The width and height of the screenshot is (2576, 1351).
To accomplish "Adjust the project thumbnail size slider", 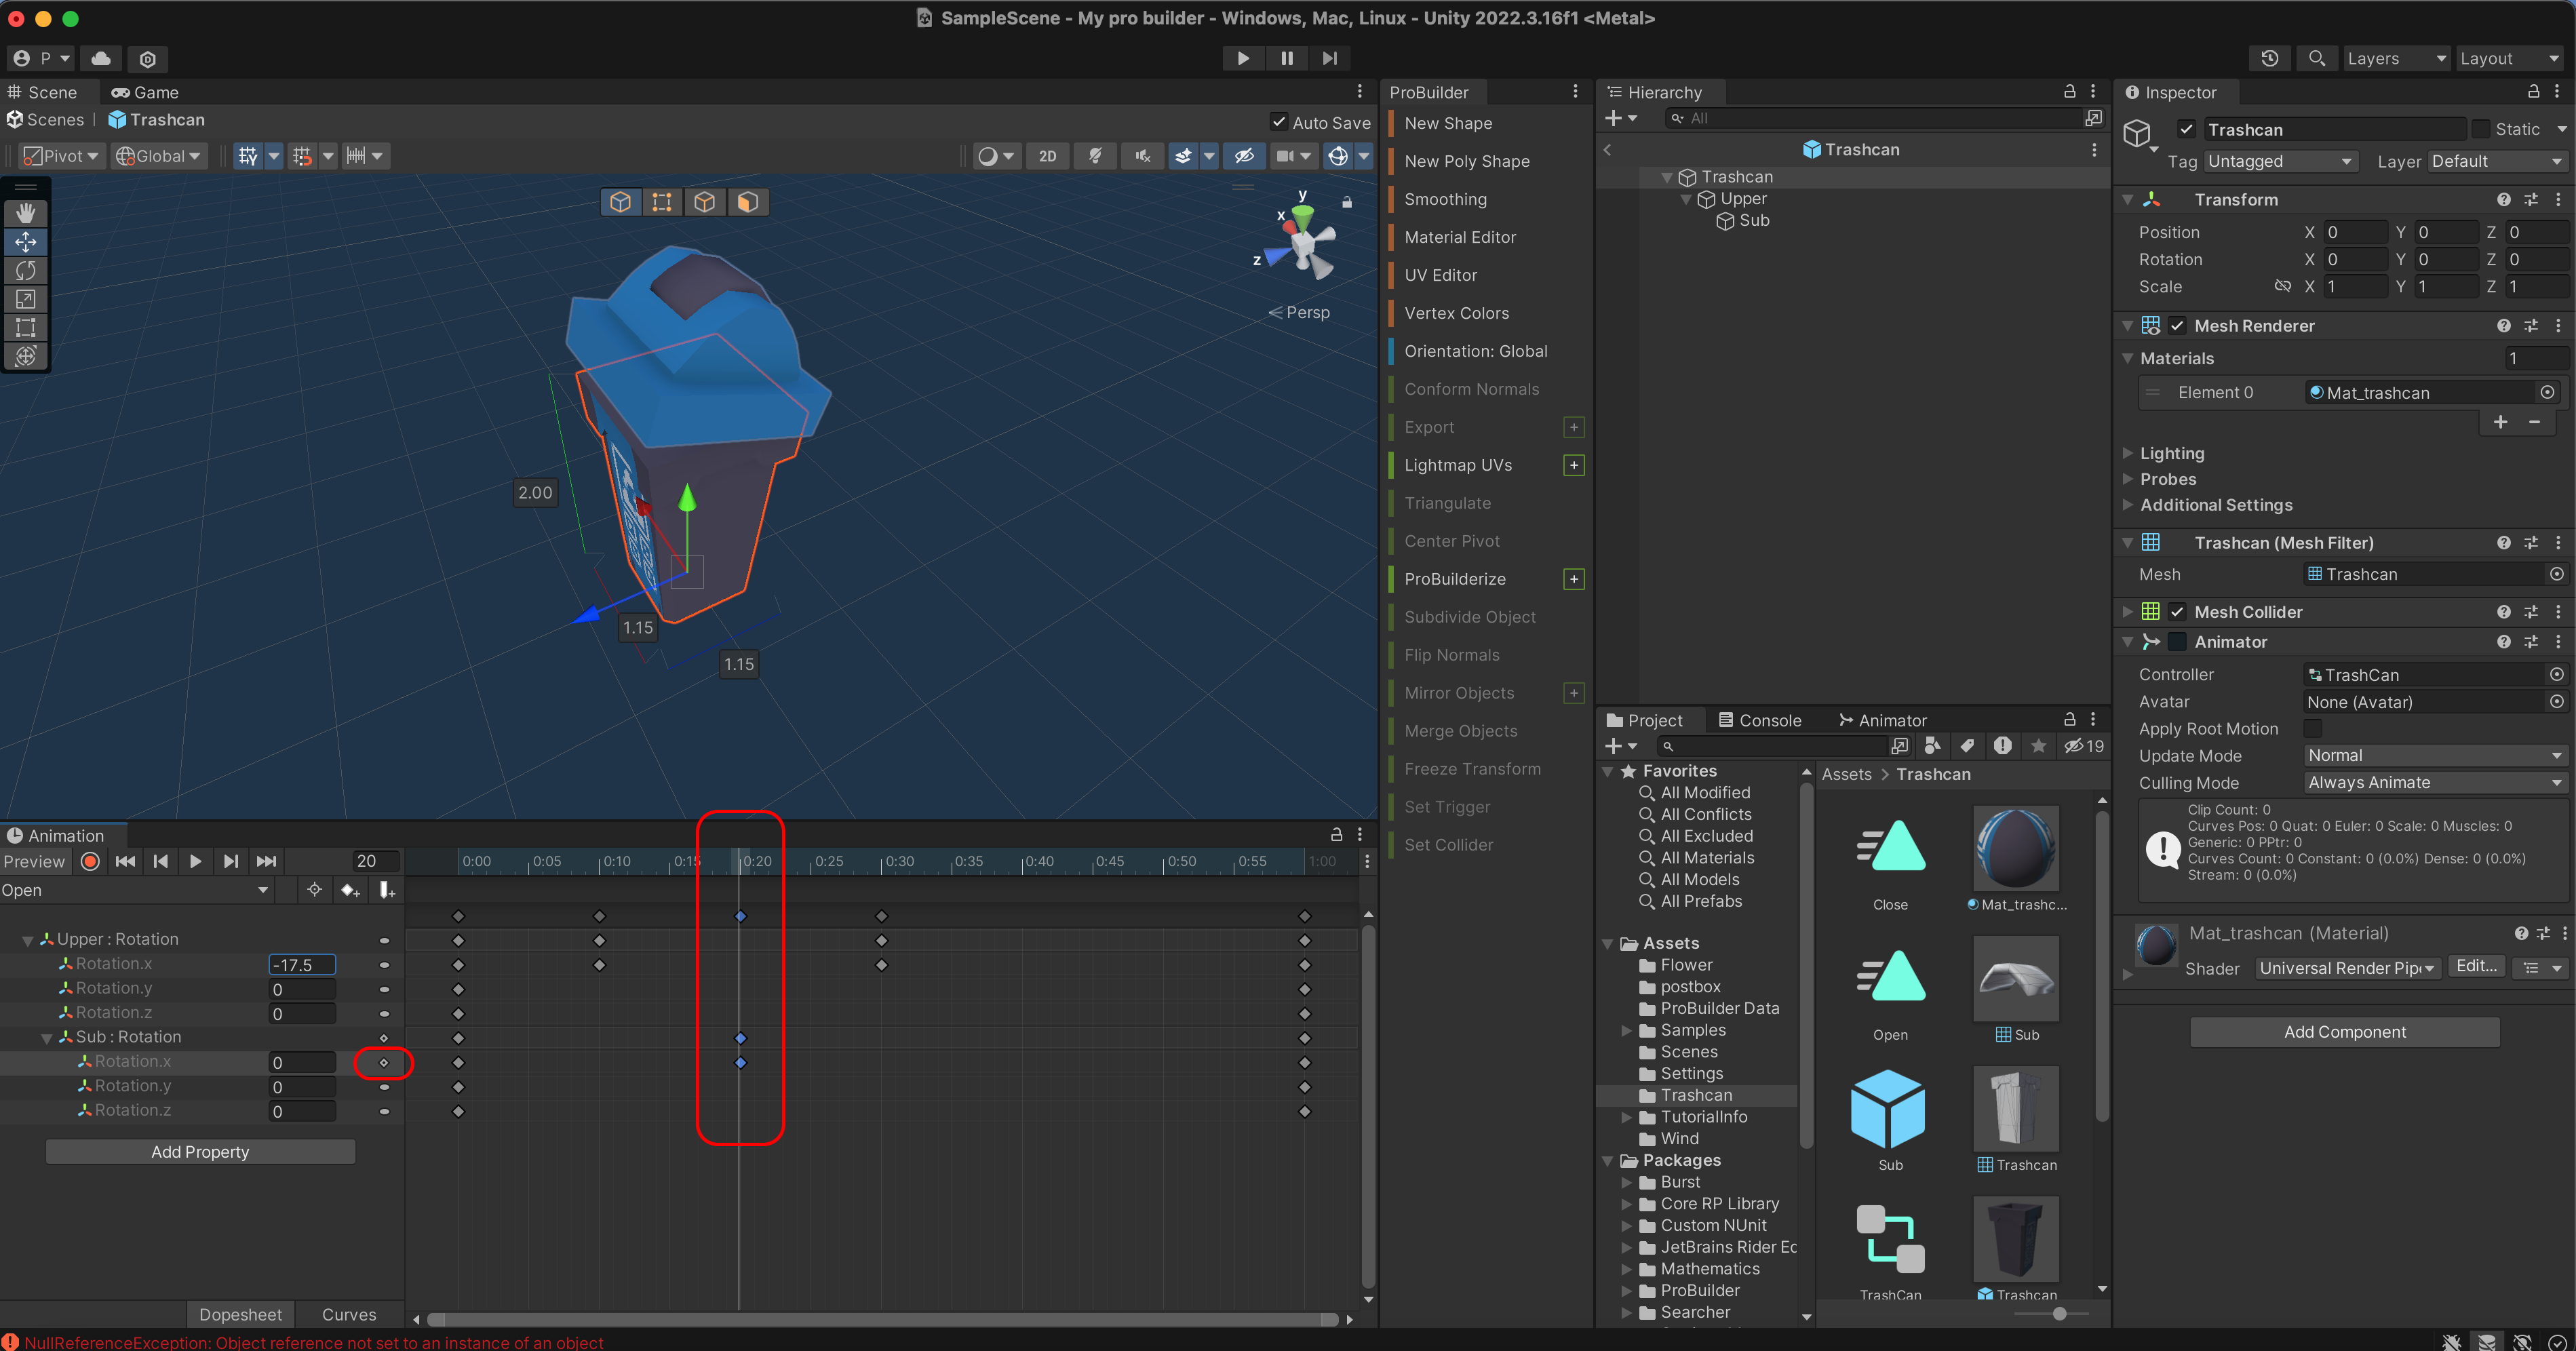I will tap(2059, 1313).
